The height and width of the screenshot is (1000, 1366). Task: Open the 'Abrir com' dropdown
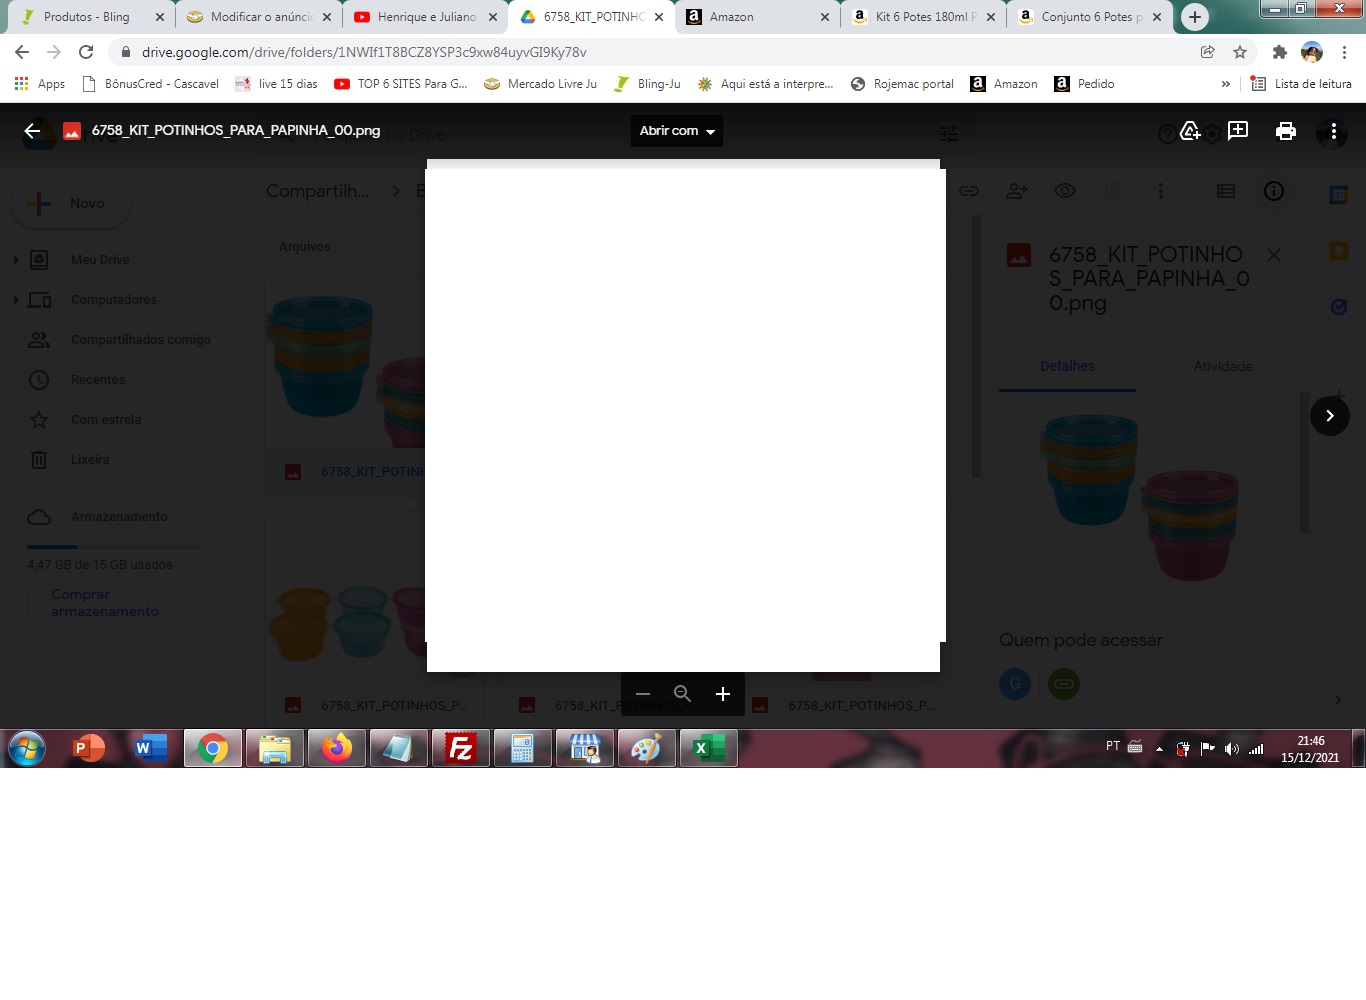[677, 131]
